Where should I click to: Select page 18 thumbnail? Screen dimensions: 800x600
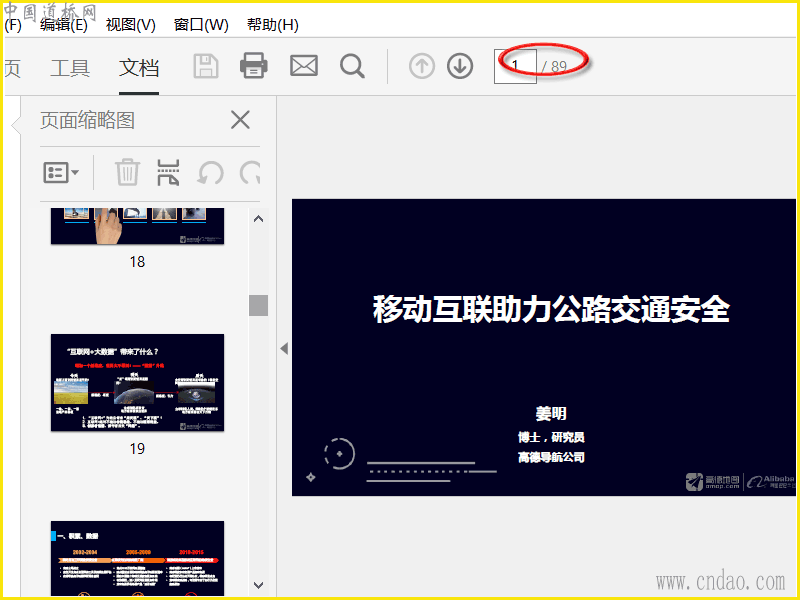pyautogui.click(x=137, y=226)
